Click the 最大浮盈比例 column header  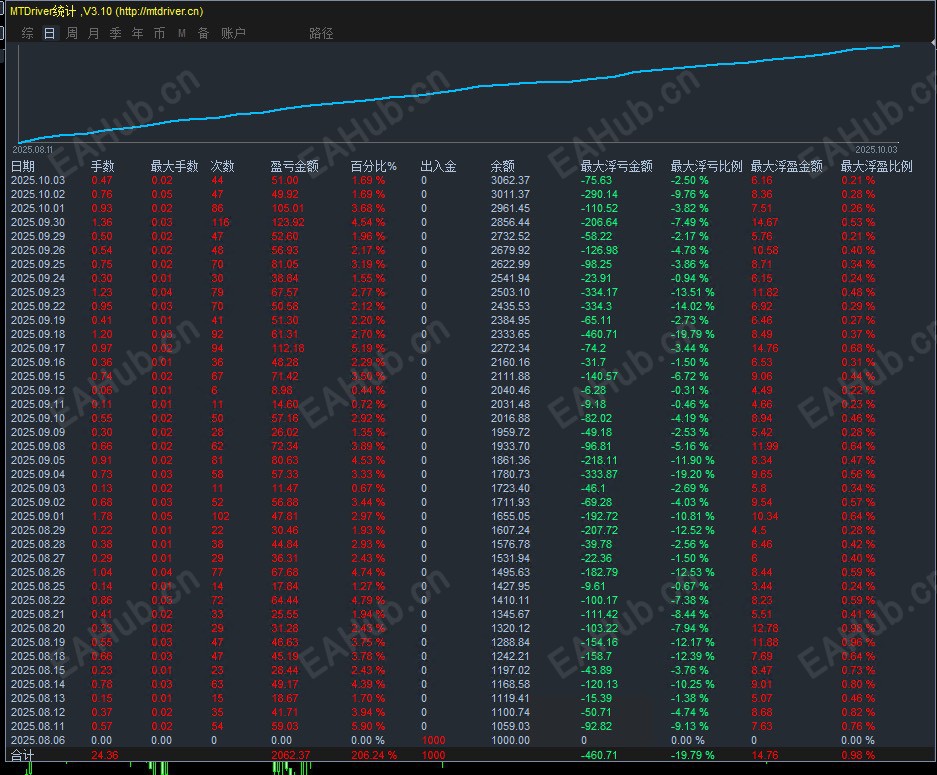click(x=877, y=166)
